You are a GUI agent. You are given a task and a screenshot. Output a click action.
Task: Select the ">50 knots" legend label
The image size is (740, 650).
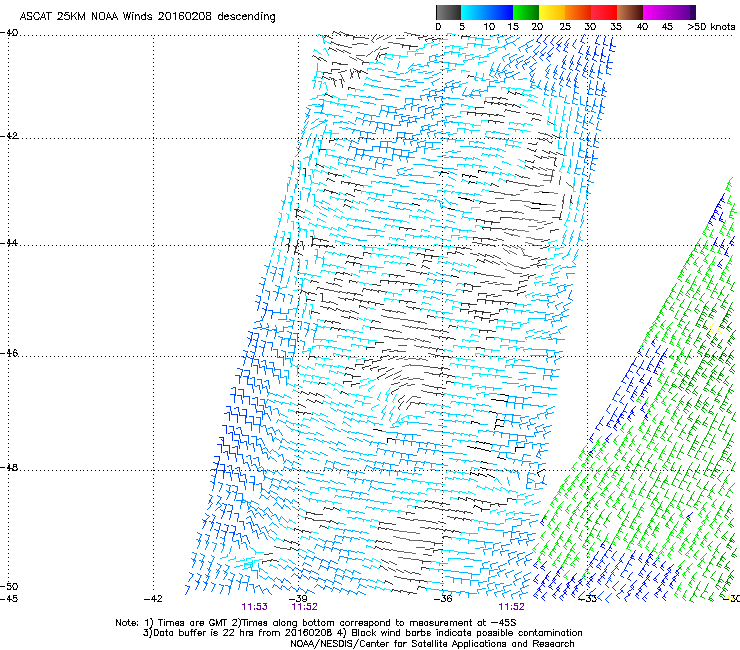coord(711,26)
